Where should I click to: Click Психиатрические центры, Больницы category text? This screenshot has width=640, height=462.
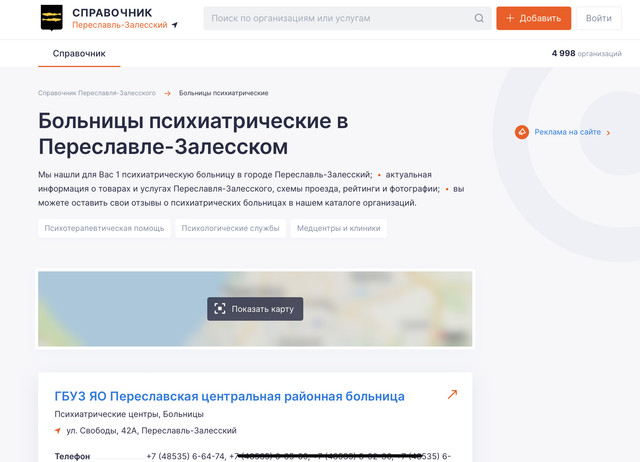(x=129, y=414)
